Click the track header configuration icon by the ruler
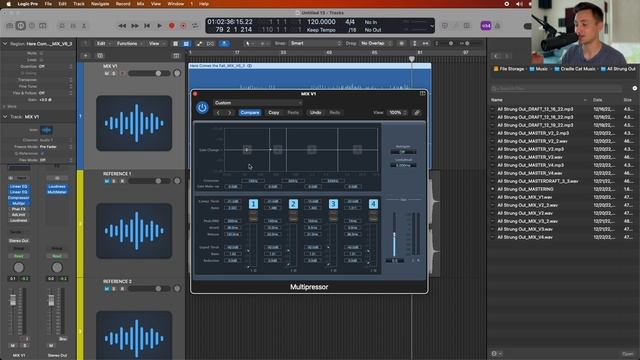This screenshot has height=360, width=640. pos(176,56)
